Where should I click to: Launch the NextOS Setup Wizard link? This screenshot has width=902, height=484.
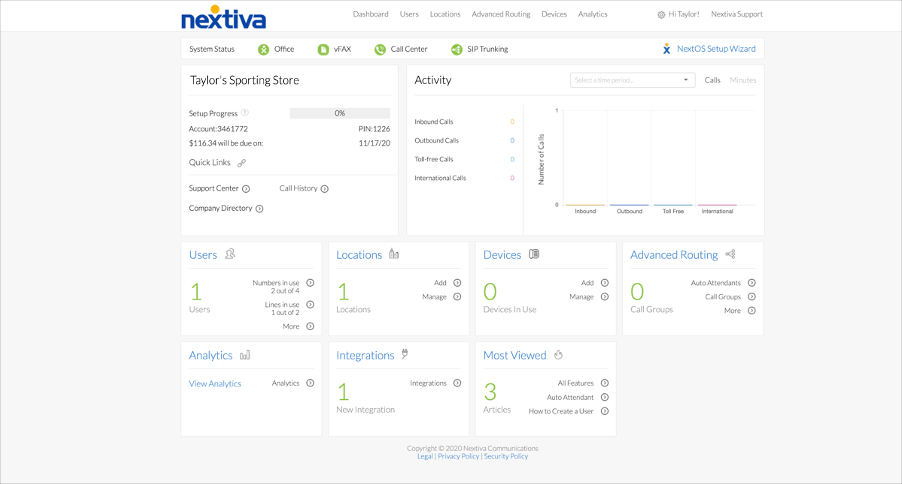[x=716, y=49]
